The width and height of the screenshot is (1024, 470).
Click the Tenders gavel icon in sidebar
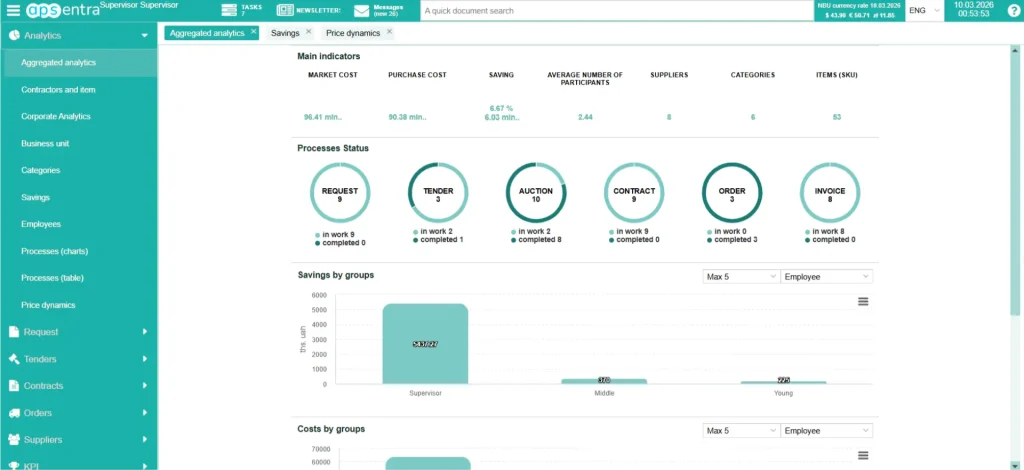14,359
